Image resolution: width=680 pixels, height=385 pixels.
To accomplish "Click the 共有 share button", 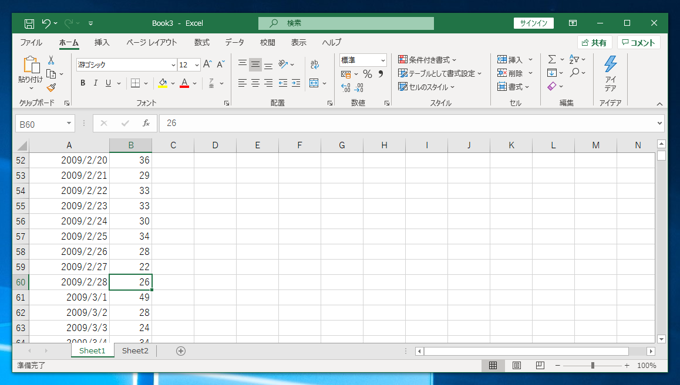I will [594, 42].
